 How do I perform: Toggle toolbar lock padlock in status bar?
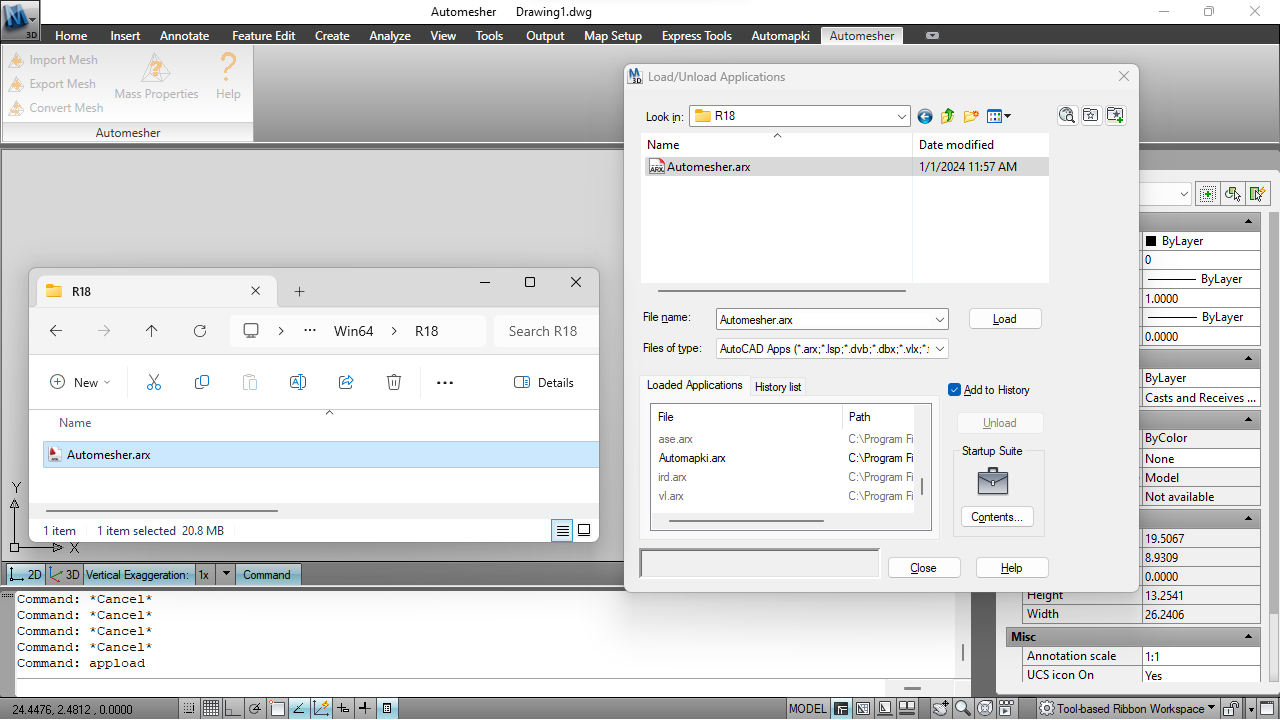point(1232,709)
